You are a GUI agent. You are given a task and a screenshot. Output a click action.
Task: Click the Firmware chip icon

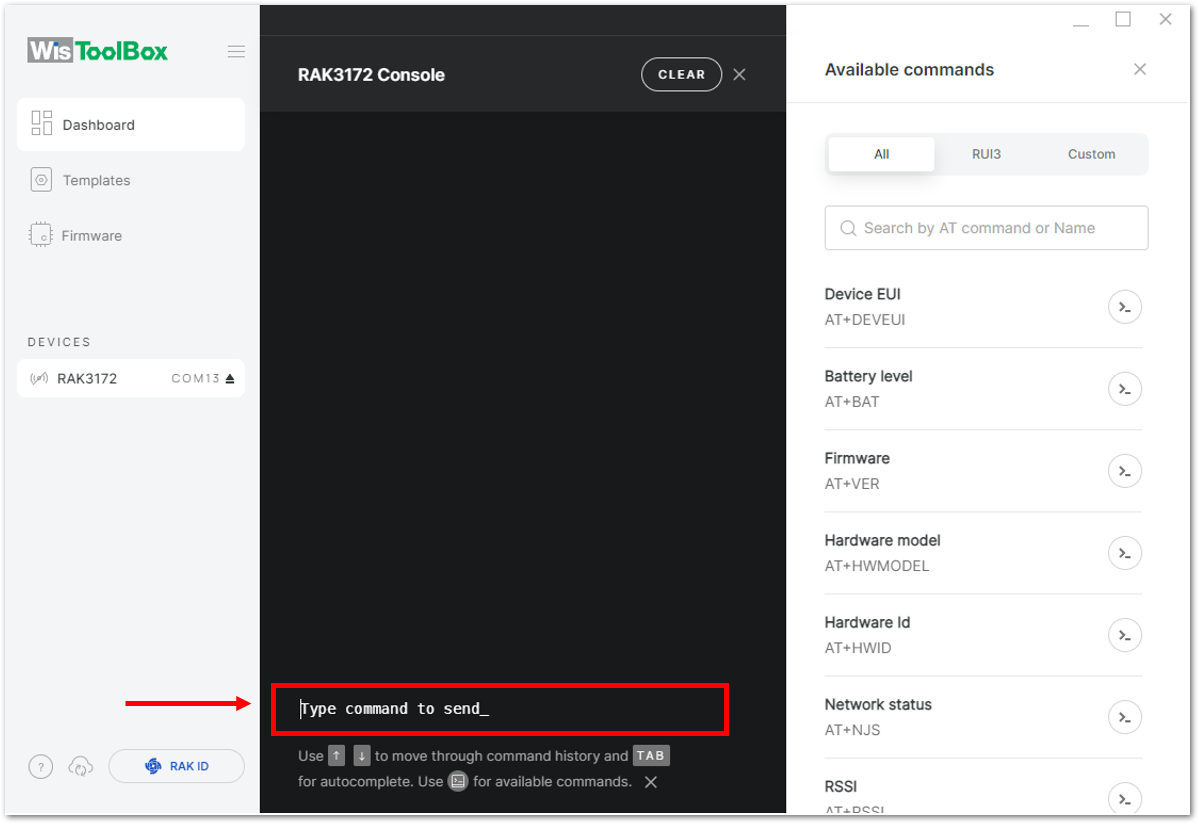point(41,235)
